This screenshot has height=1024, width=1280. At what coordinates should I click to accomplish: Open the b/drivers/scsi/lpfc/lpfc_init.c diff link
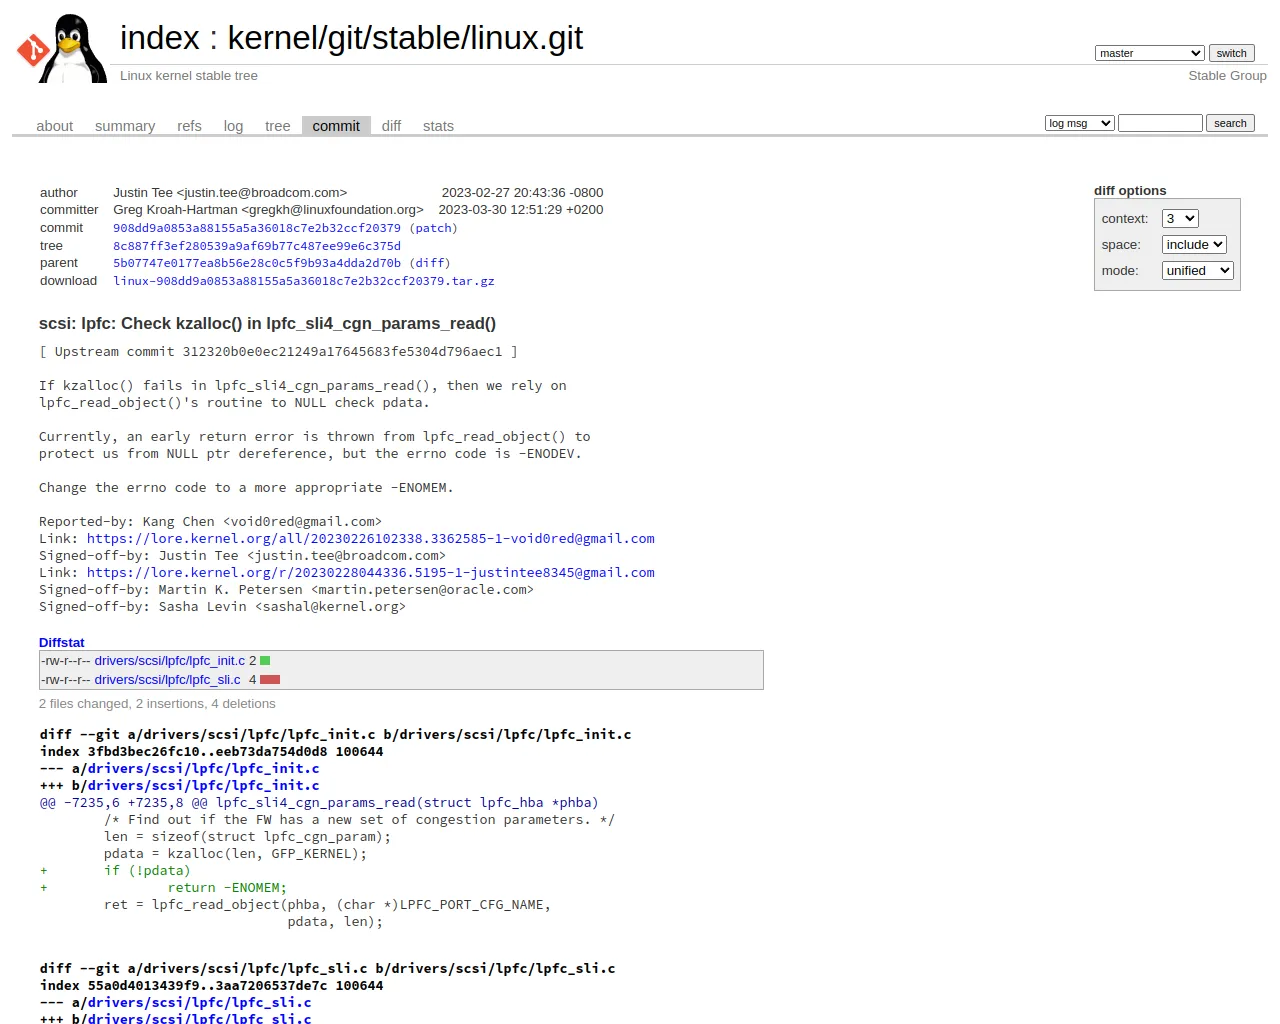coord(203,786)
